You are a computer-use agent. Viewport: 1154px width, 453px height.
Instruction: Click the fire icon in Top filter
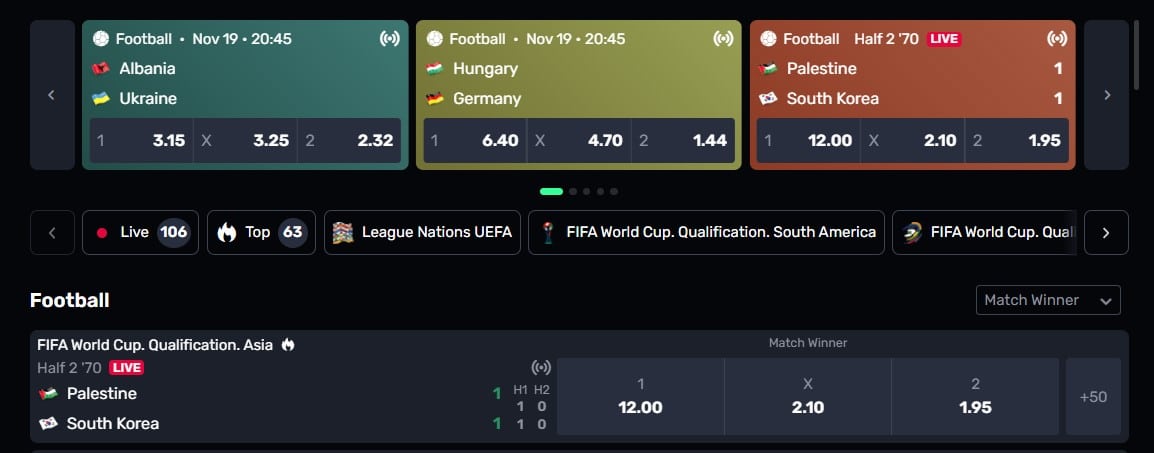[x=227, y=233]
